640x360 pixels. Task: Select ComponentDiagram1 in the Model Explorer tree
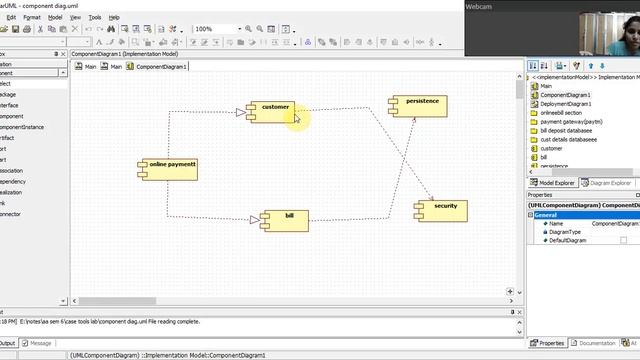click(565, 95)
